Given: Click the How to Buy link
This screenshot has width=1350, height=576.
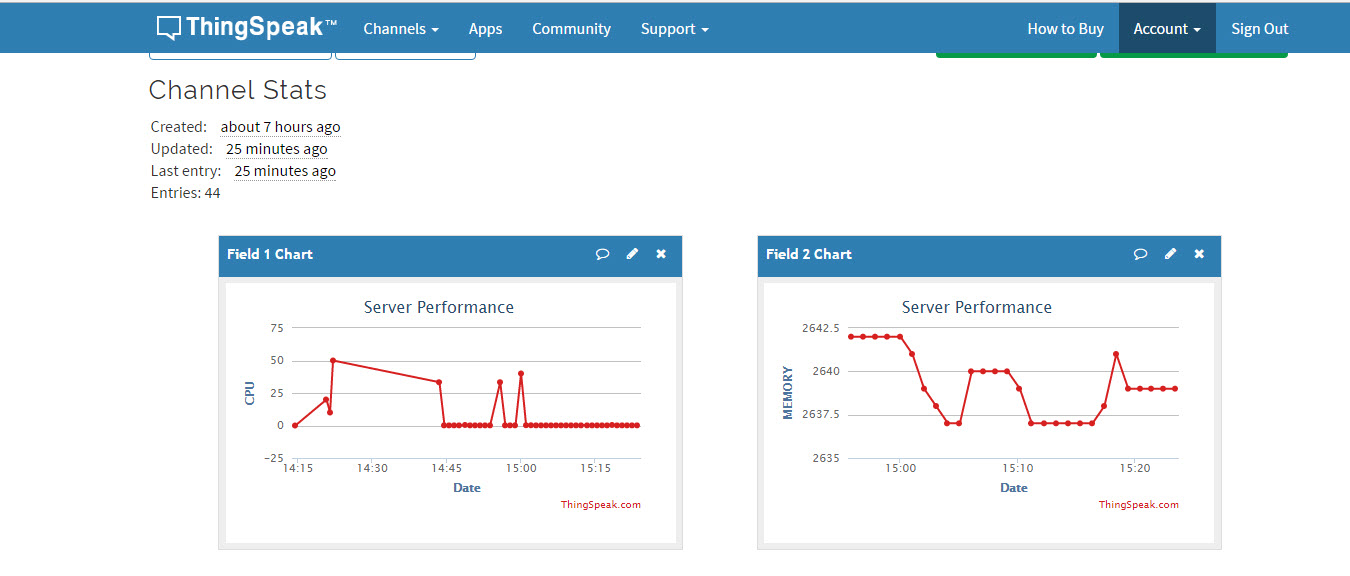Looking at the screenshot, I should pyautogui.click(x=1065, y=28).
